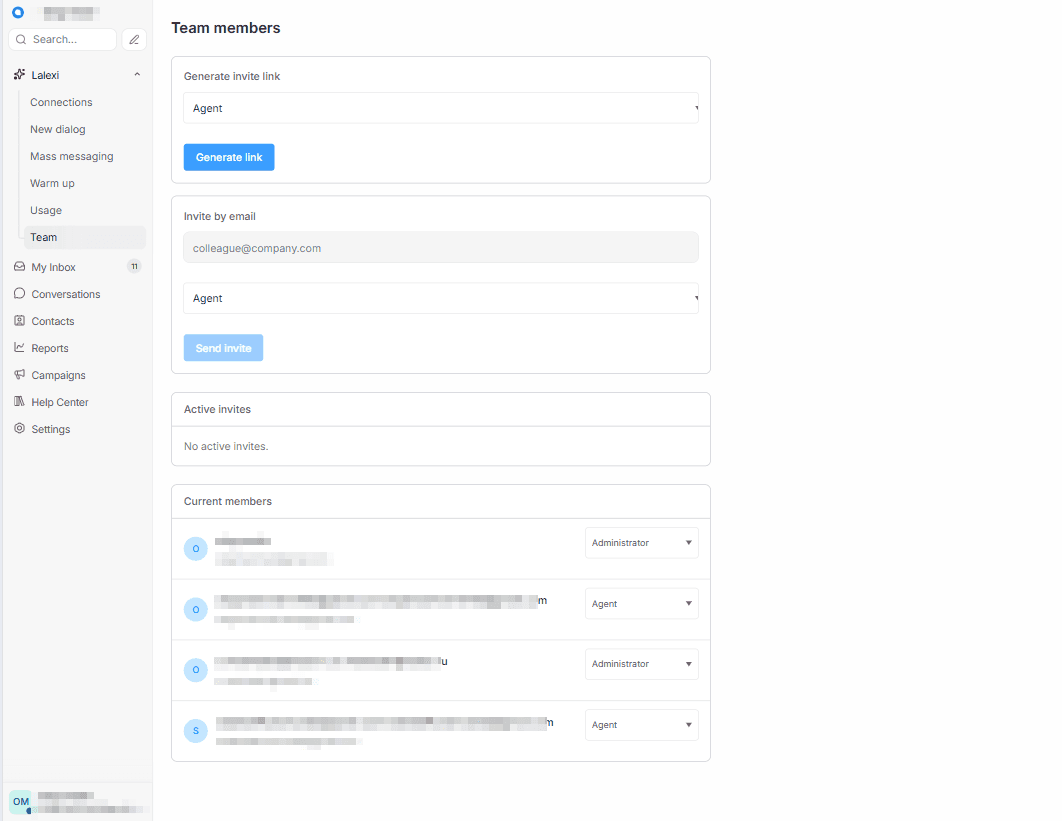Select Mass messaging menu item
The width and height of the screenshot is (1062, 821).
[72, 156]
